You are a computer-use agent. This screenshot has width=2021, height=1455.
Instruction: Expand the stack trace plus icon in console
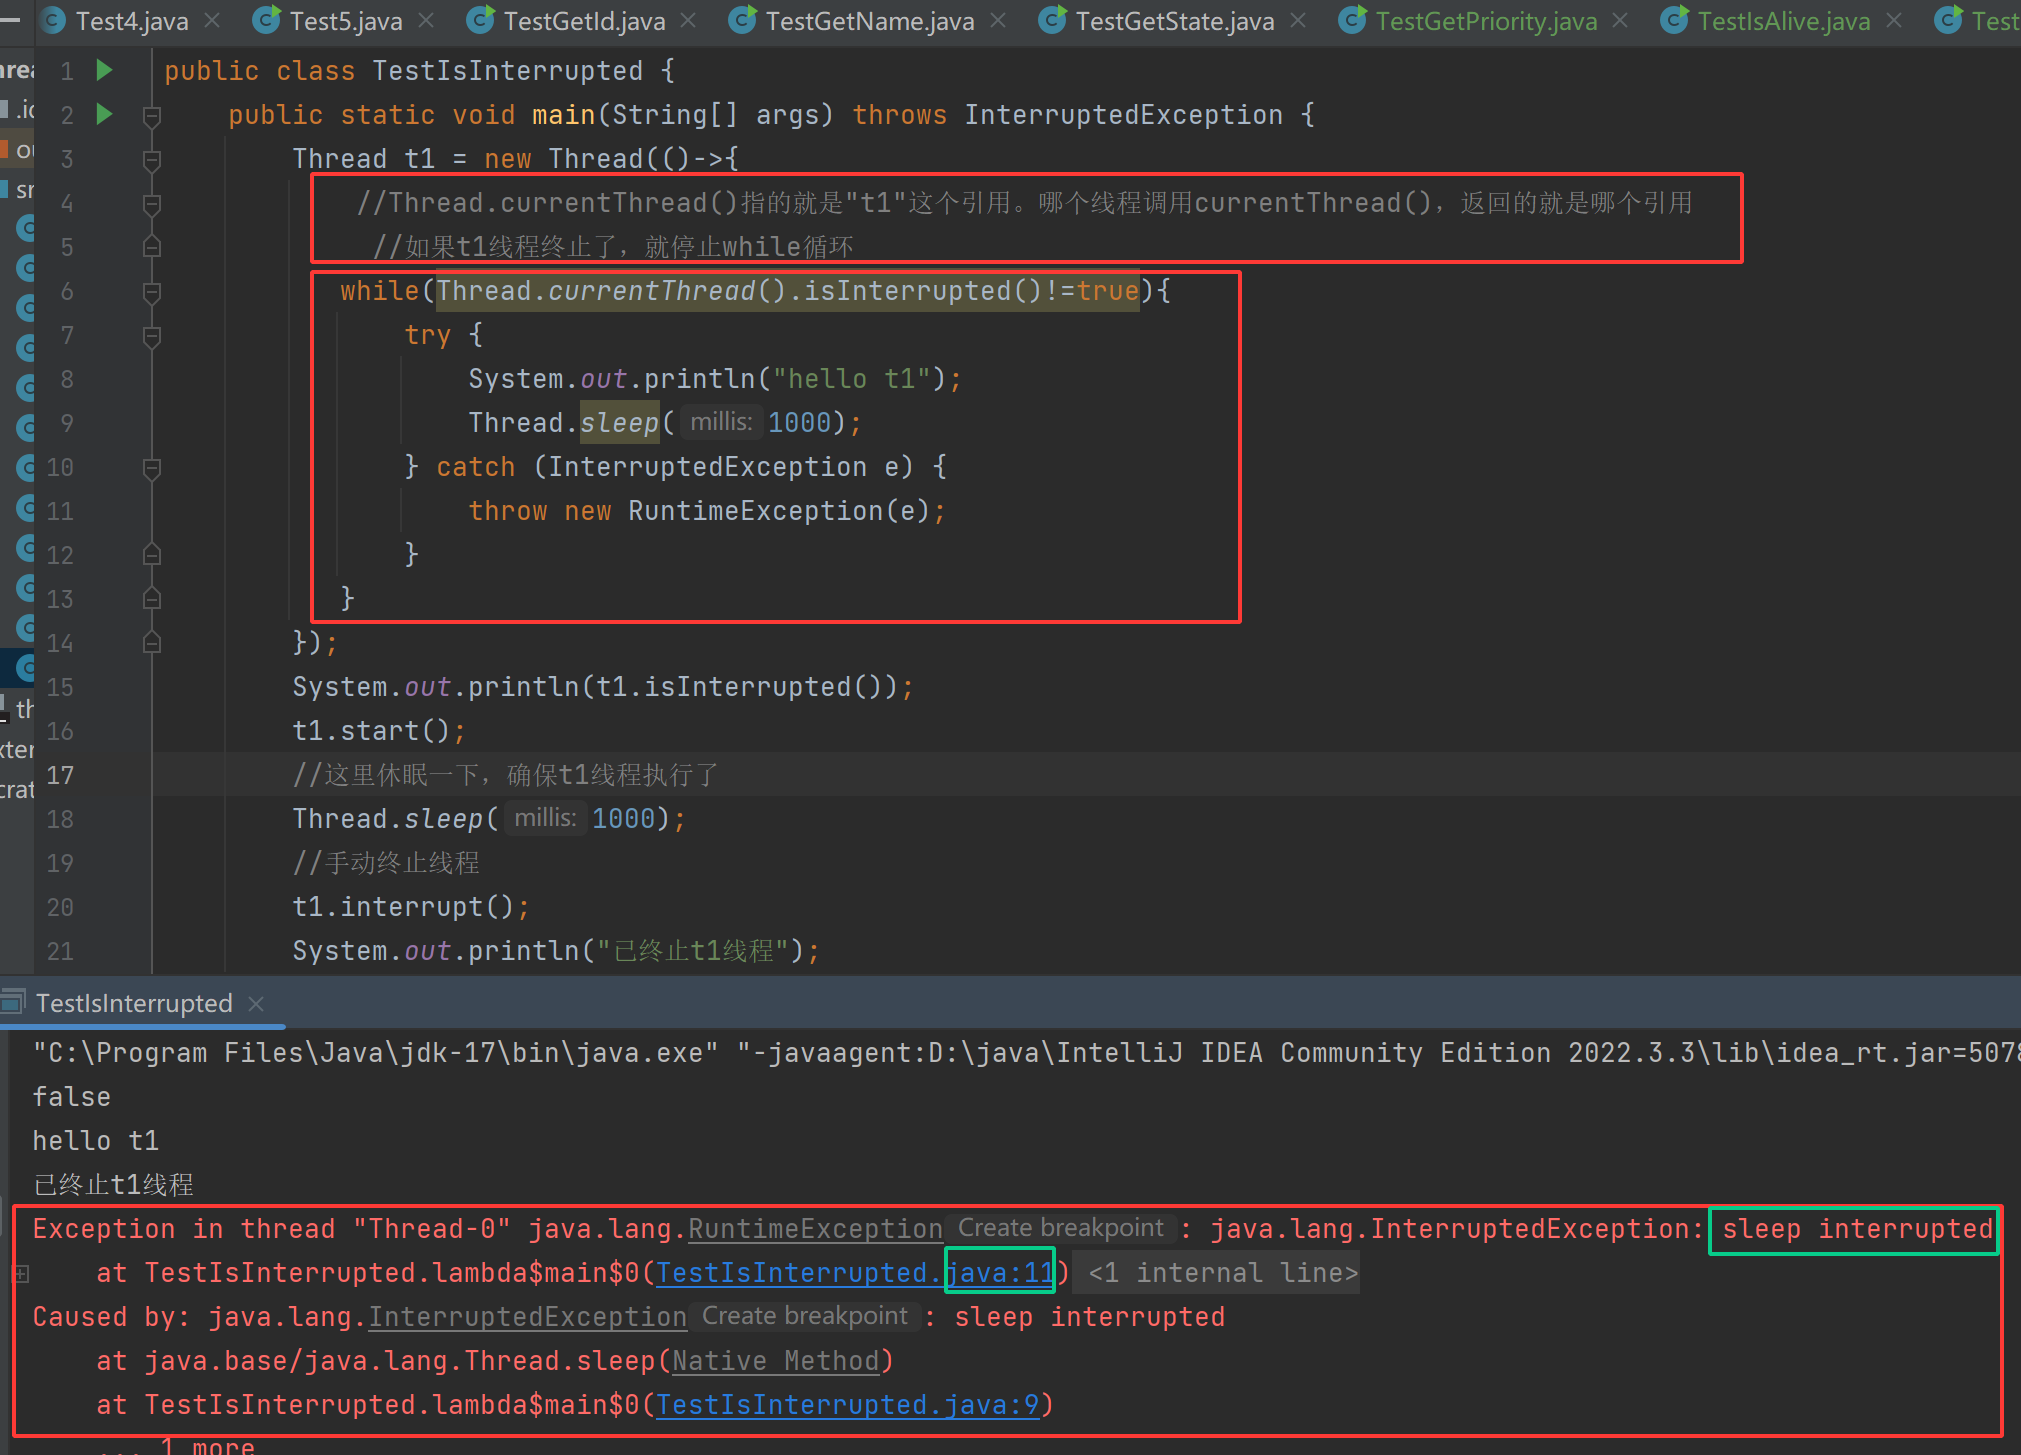pos(21,1273)
